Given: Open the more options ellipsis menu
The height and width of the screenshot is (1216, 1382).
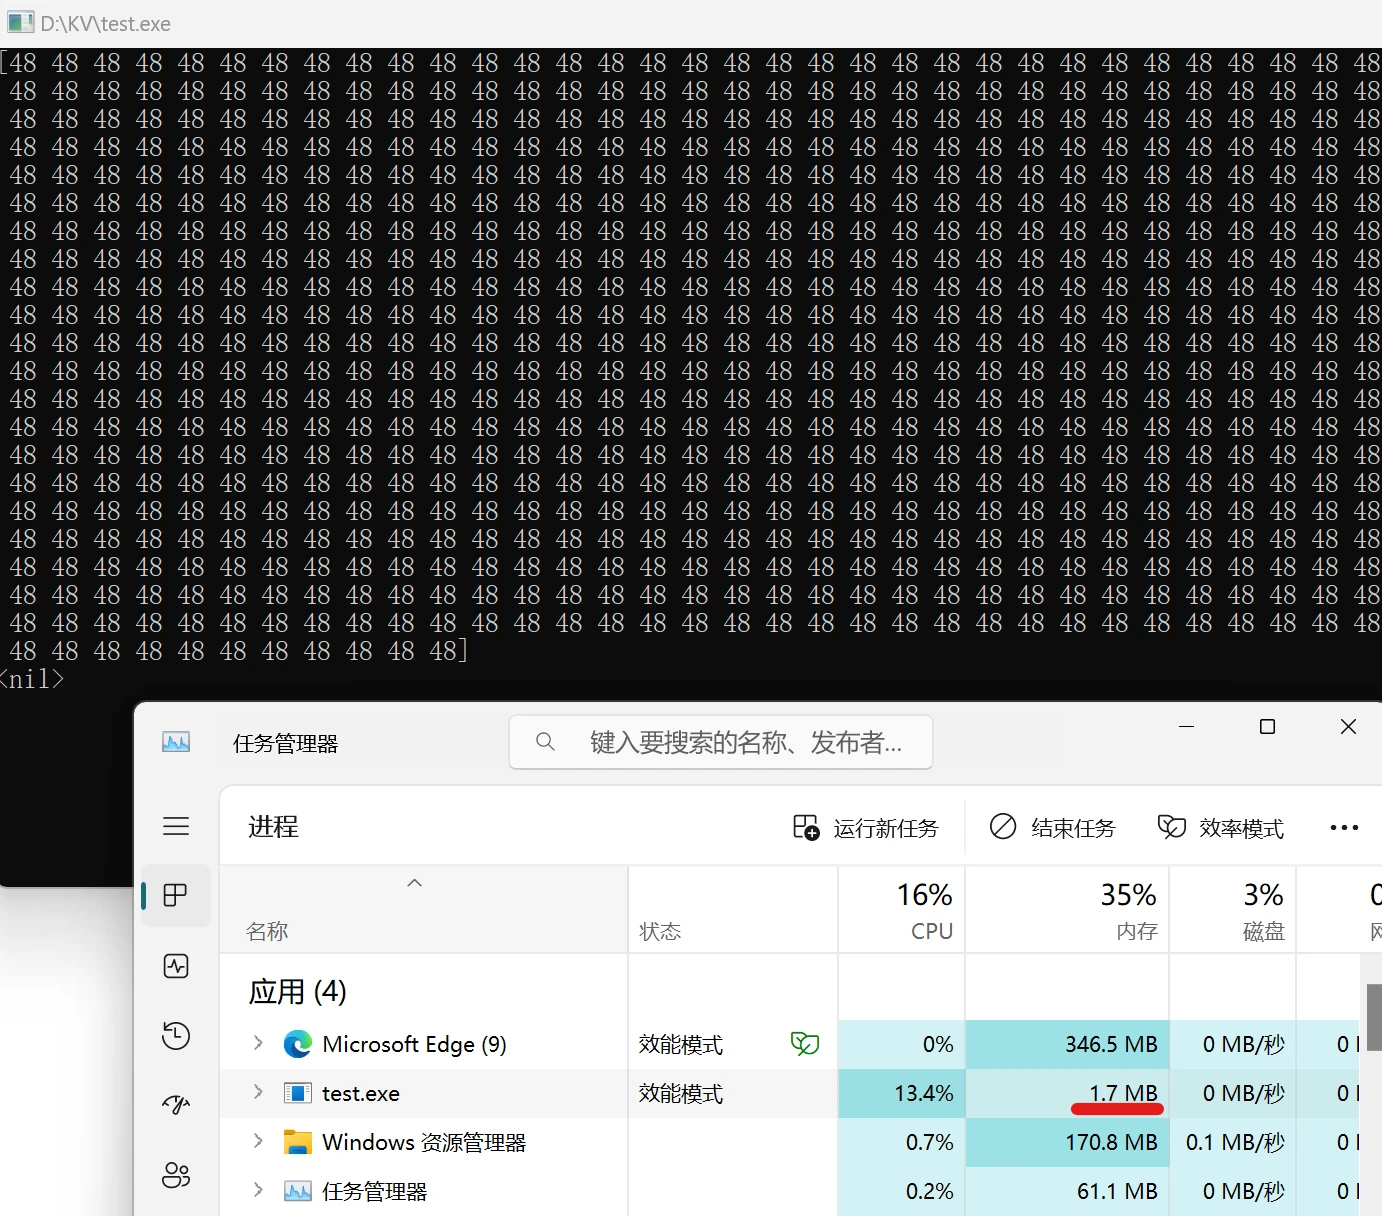Looking at the screenshot, I should tap(1344, 828).
